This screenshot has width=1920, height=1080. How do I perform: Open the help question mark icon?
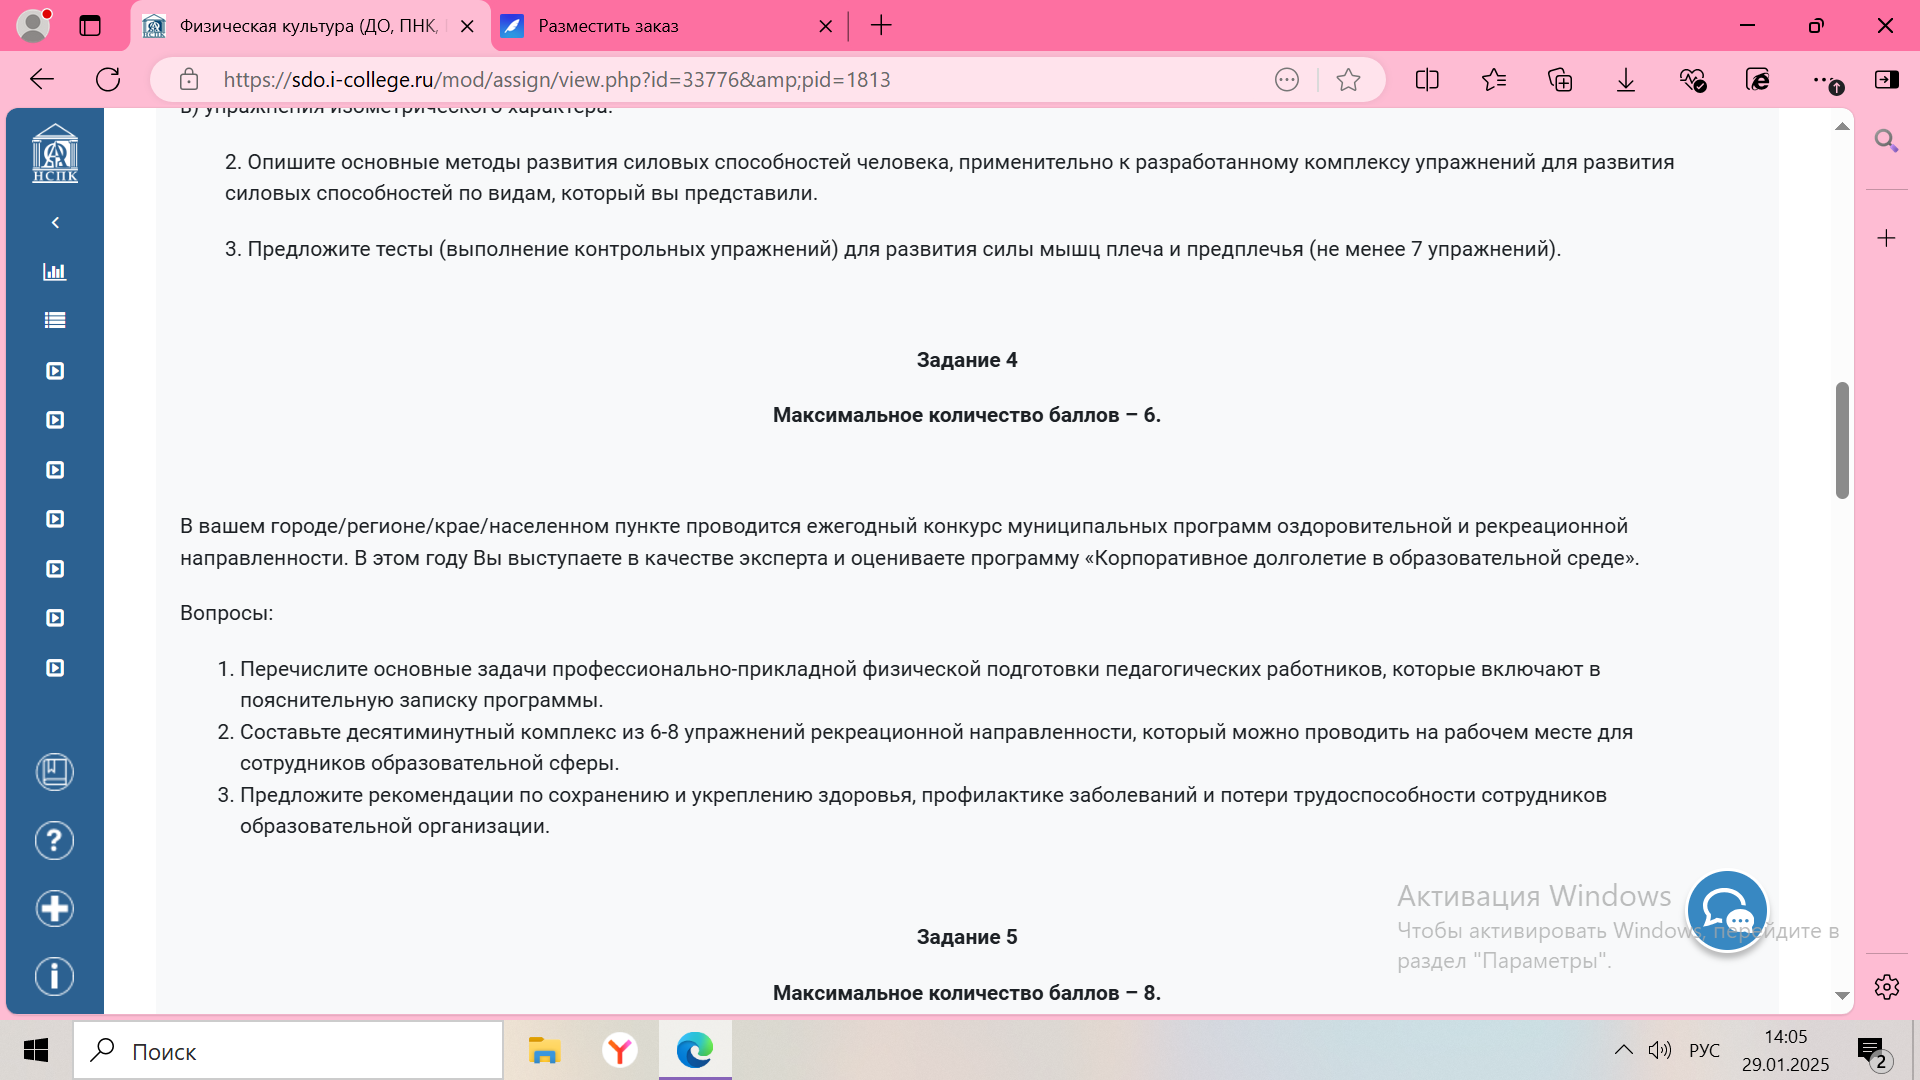(55, 841)
